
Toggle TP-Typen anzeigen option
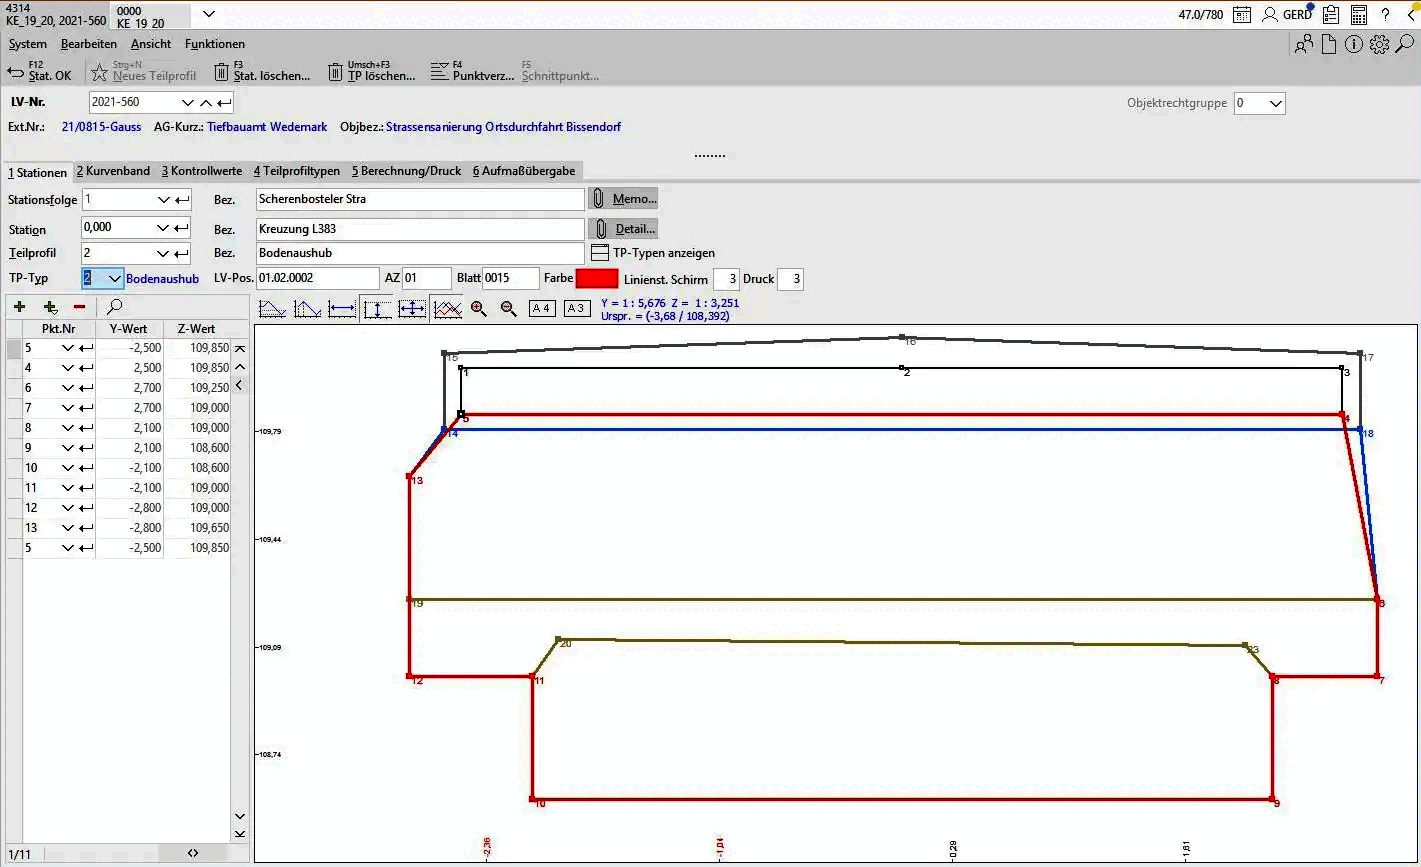tap(600, 253)
